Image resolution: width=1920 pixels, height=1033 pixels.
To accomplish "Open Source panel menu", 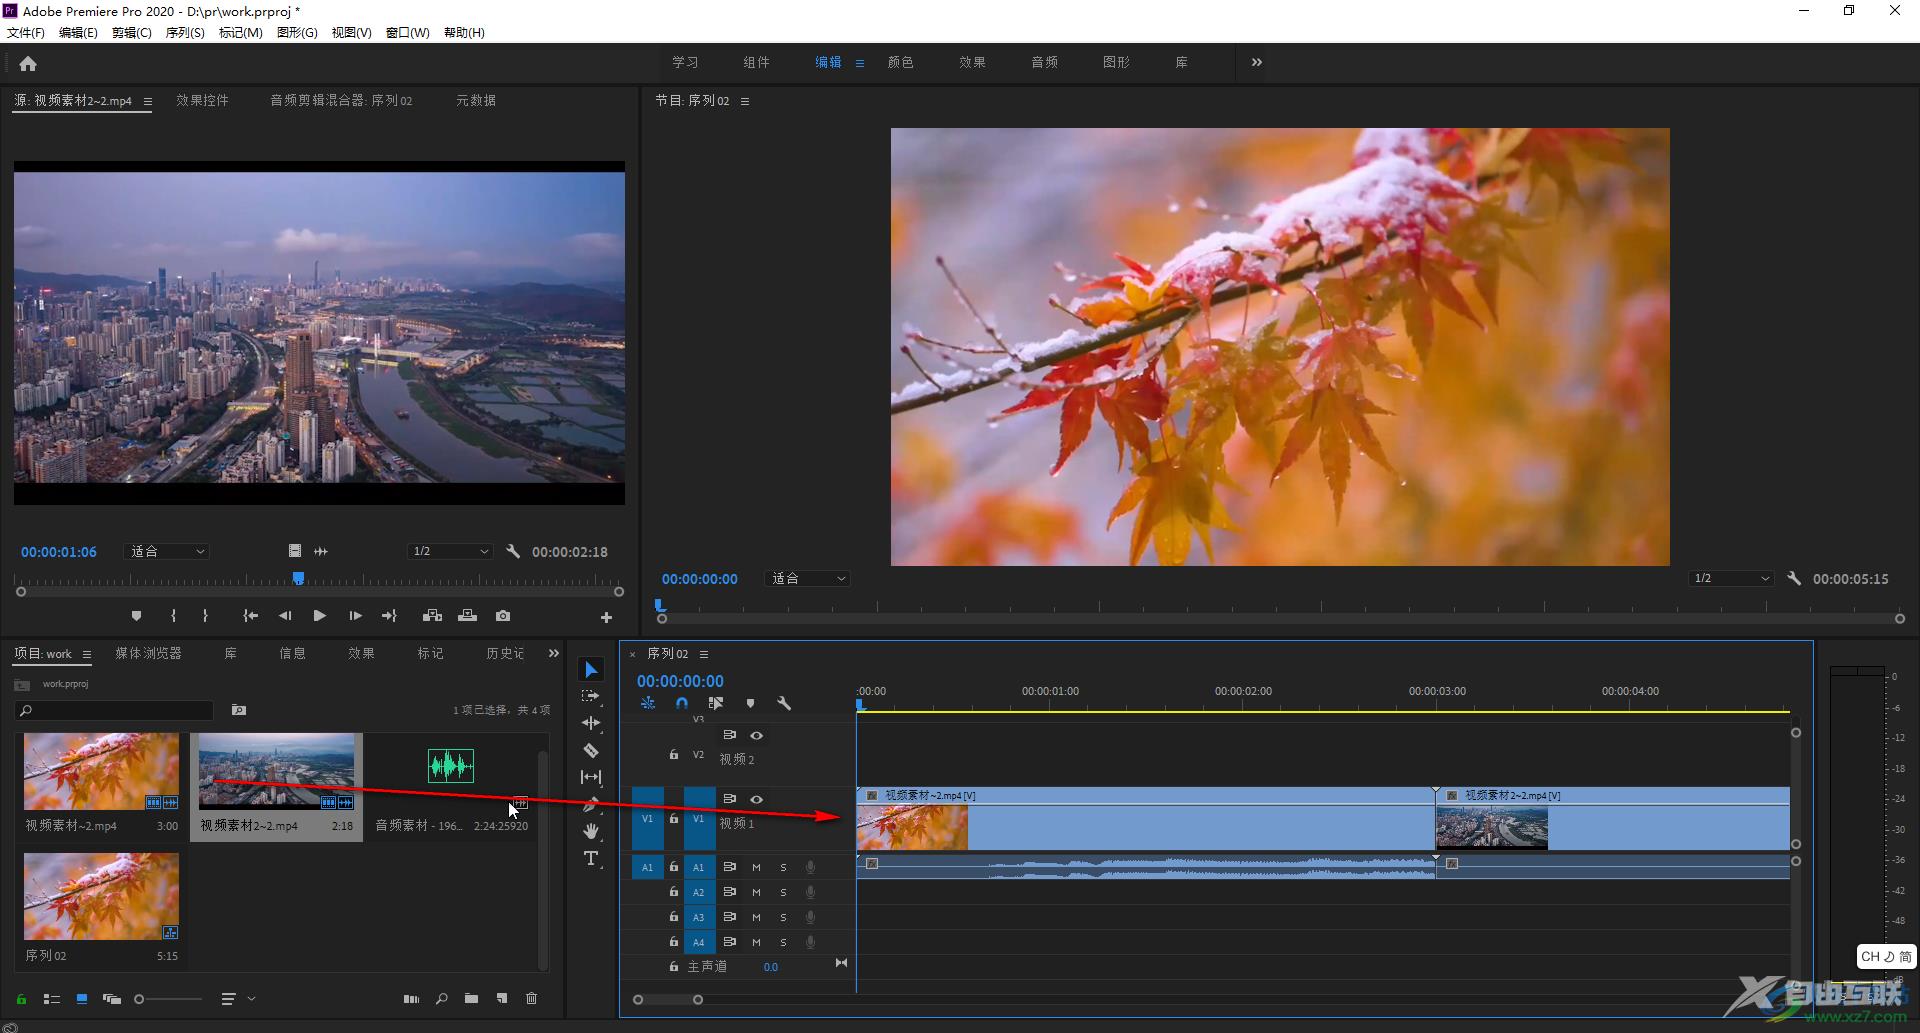I will pos(148,101).
